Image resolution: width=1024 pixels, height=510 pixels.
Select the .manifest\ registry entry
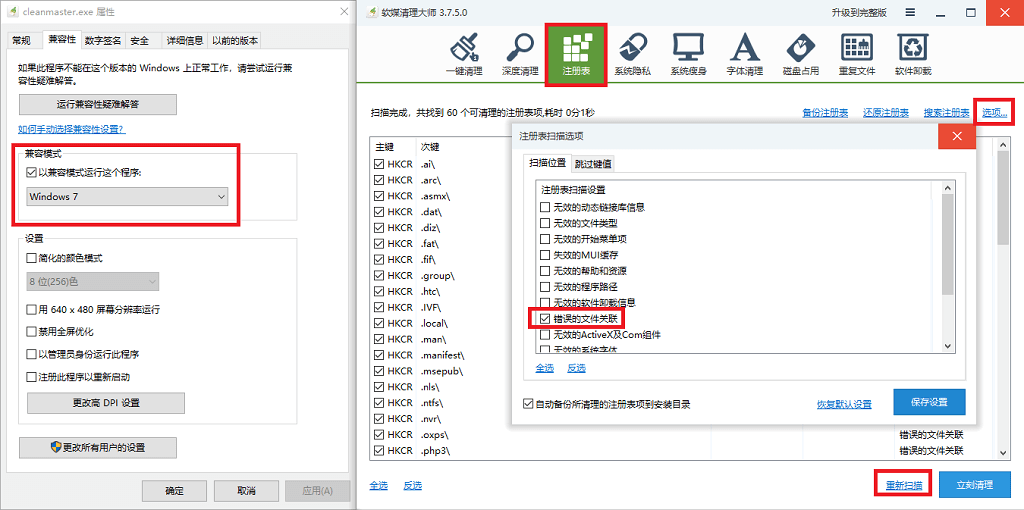tap(442, 355)
